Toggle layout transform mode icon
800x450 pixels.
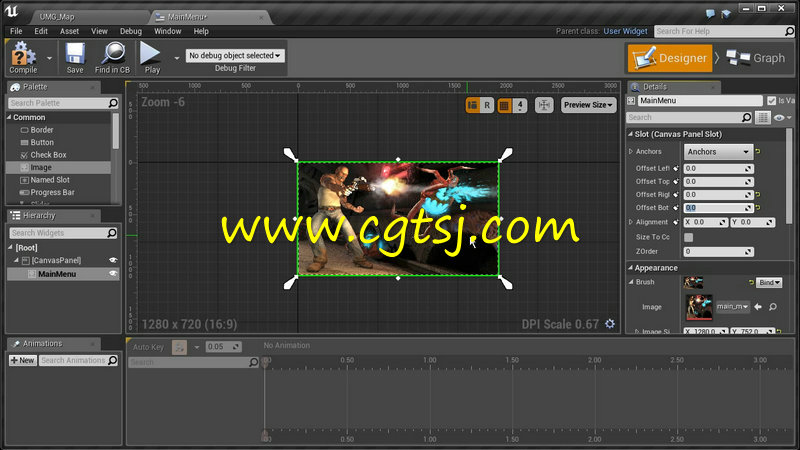pyautogui.click(x=472, y=105)
